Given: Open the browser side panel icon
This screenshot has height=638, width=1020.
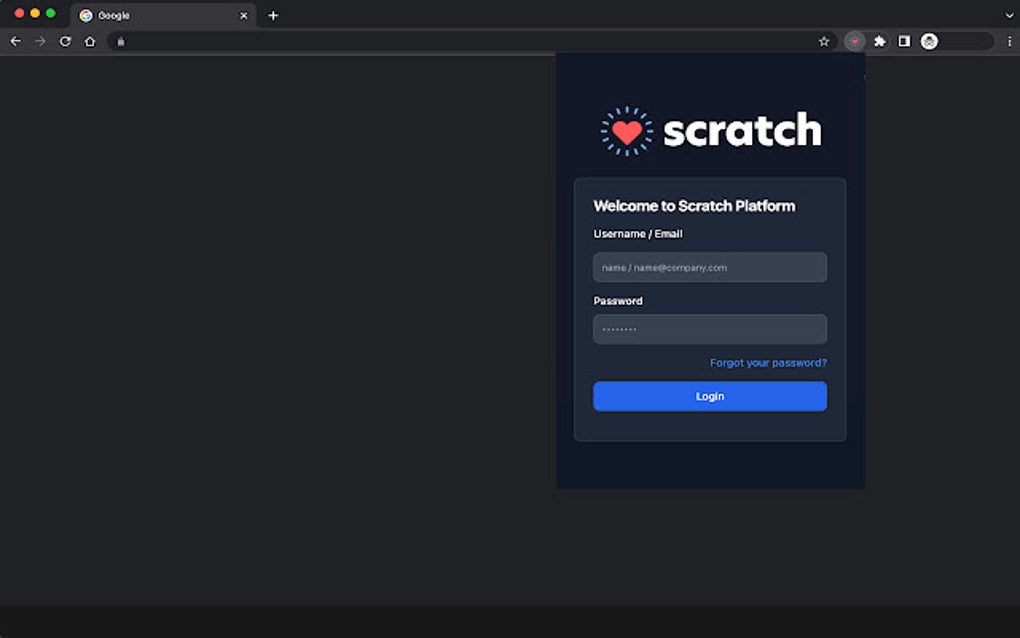Looking at the screenshot, I should [x=903, y=41].
